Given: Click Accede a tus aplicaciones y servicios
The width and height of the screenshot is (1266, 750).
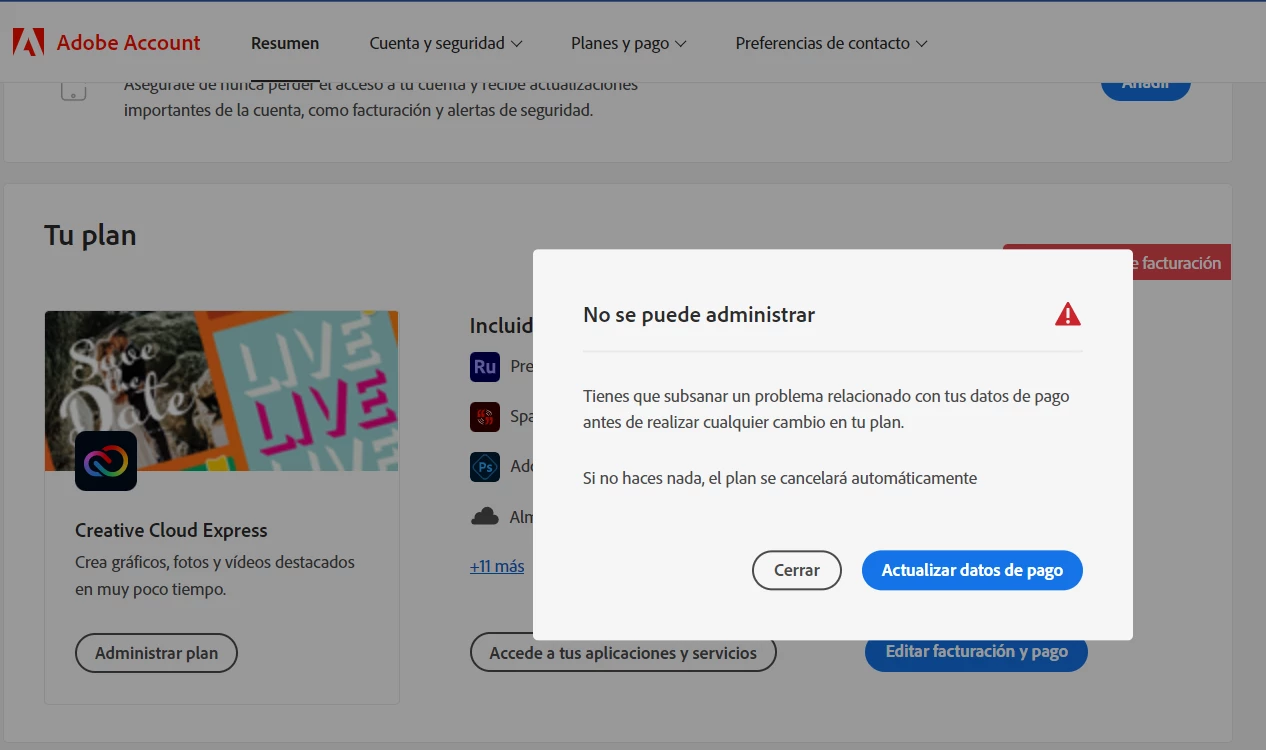Looking at the screenshot, I should pos(623,653).
